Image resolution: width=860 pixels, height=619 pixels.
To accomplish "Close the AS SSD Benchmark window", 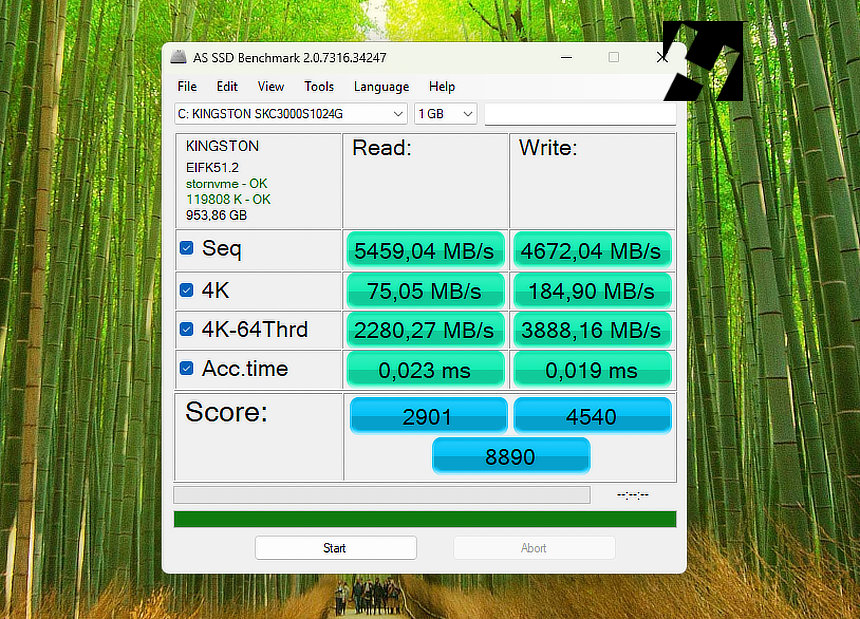I will 662,58.
